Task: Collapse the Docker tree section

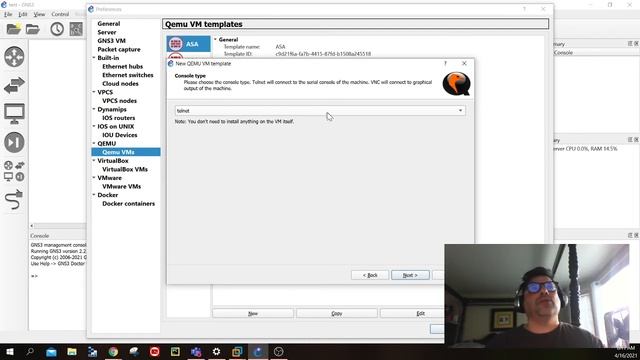Action: [94, 195]
